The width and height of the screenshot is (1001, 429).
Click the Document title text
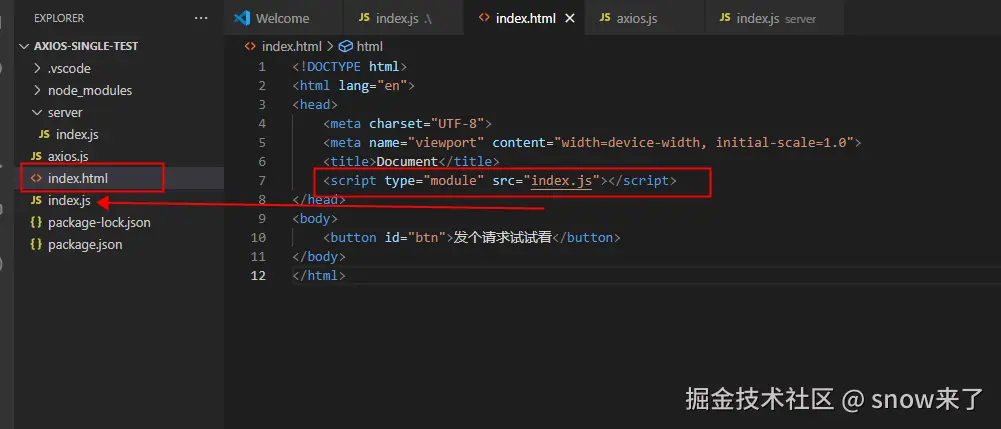407,162
